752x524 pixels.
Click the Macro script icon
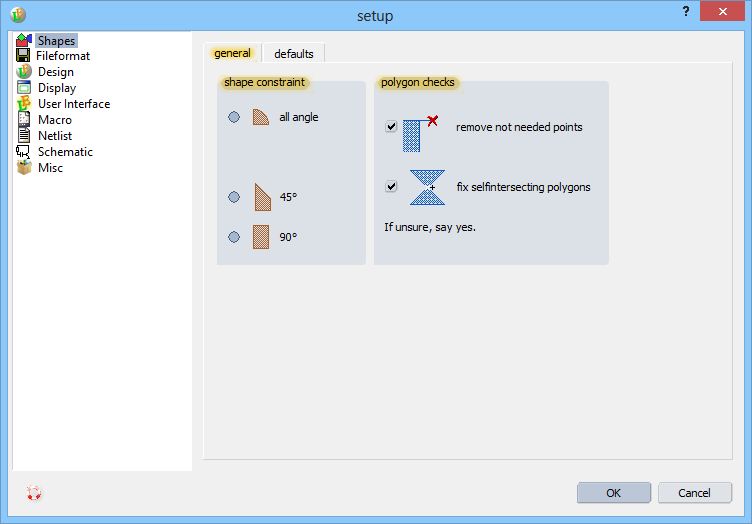[24, 119]
